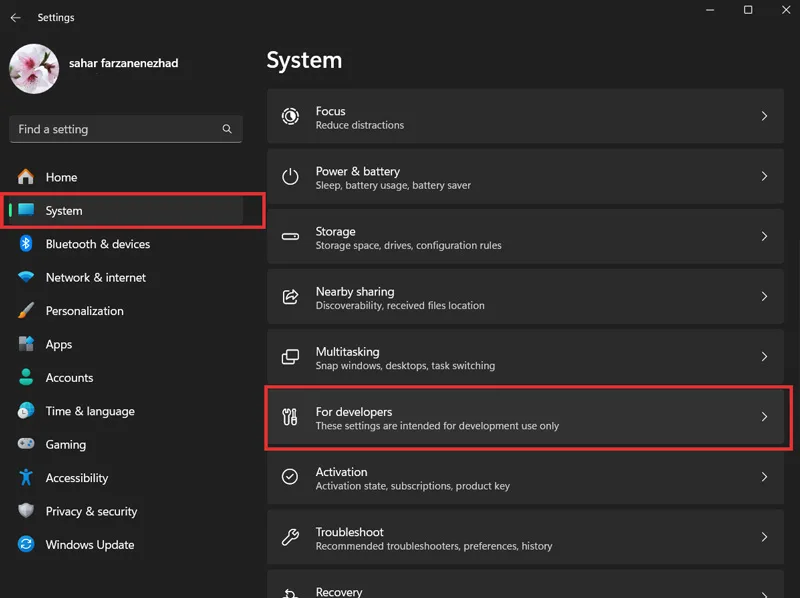Click the Activation checkmark icon

coord(290,477)
